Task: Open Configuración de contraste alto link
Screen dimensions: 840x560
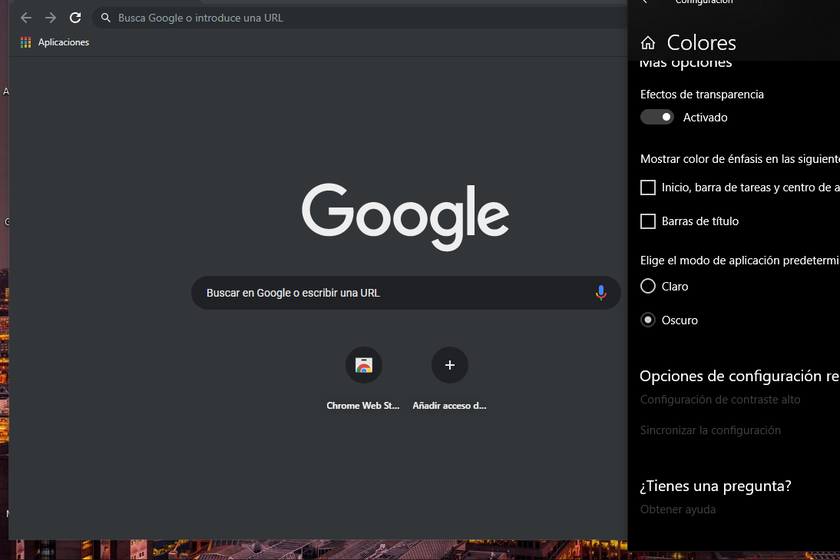Action: (720, 399)
